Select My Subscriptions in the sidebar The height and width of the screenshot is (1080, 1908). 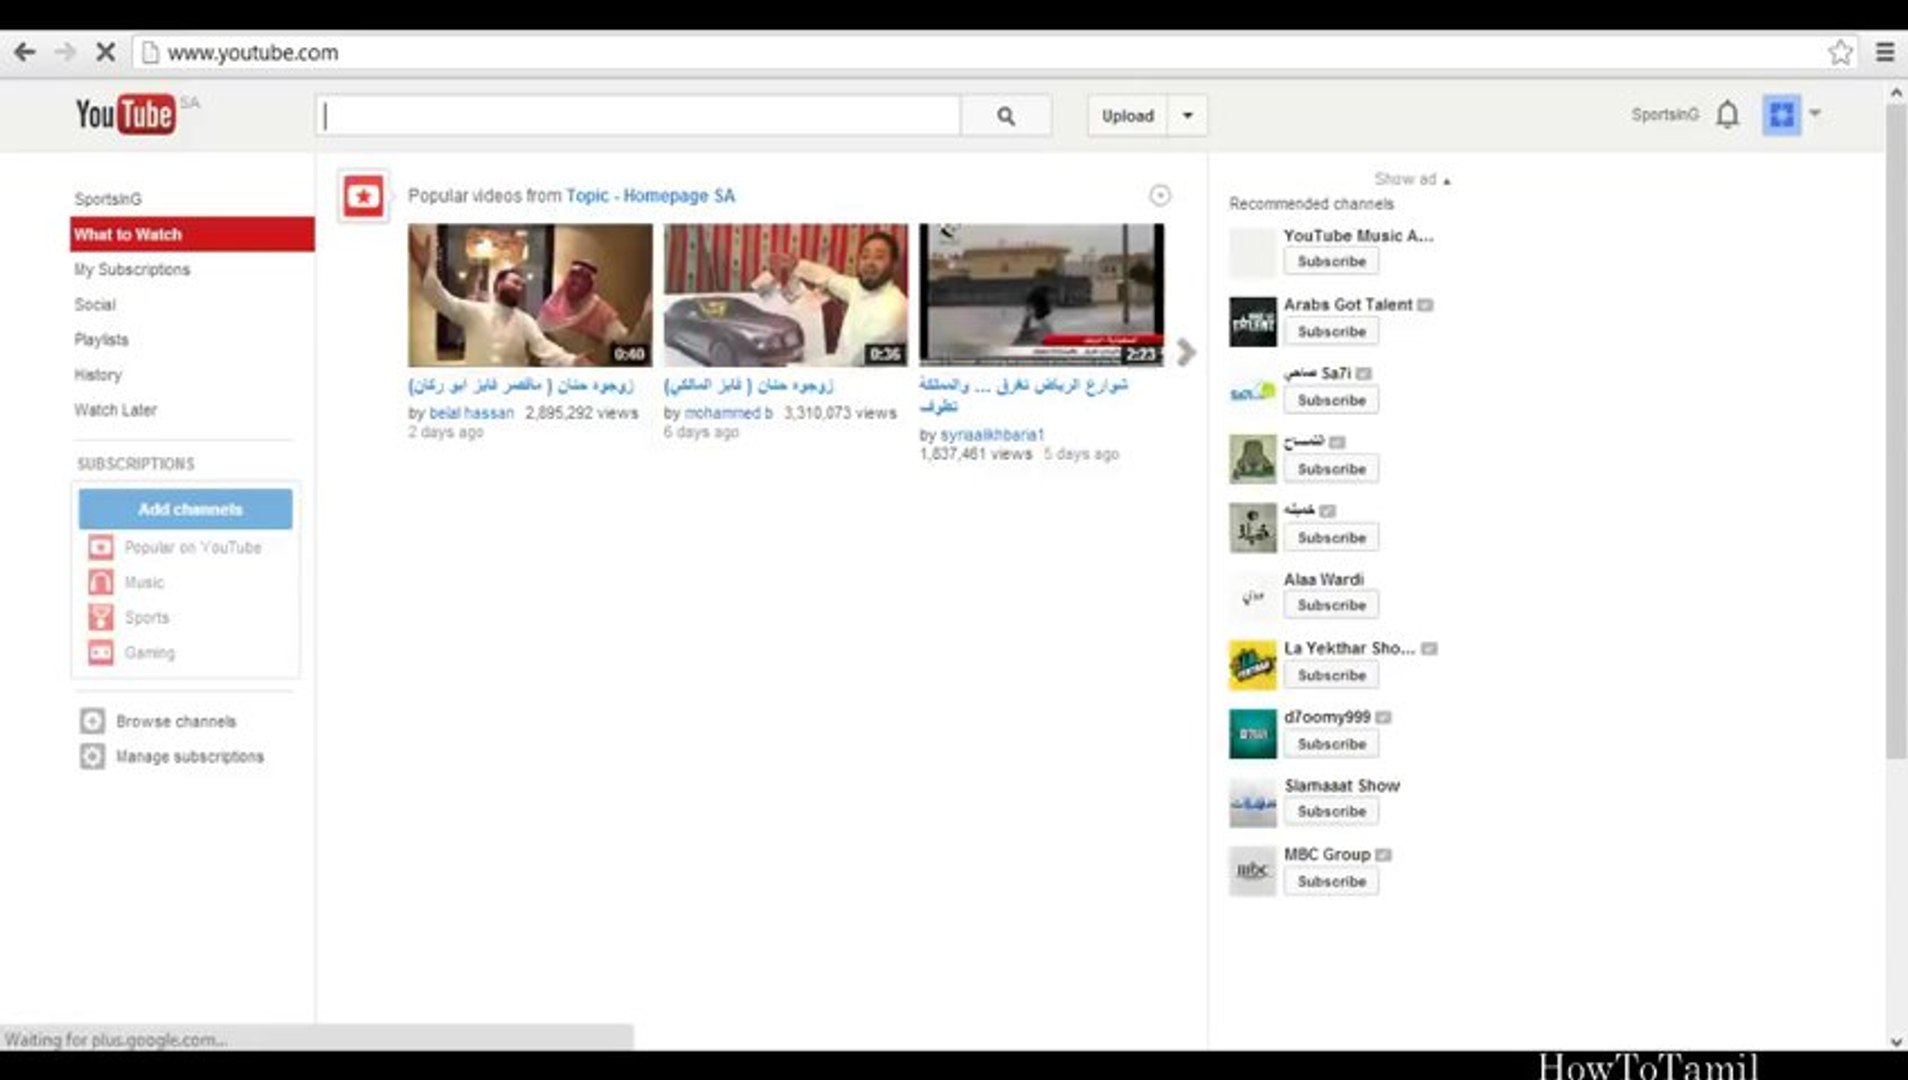click(x=132, y=269)
